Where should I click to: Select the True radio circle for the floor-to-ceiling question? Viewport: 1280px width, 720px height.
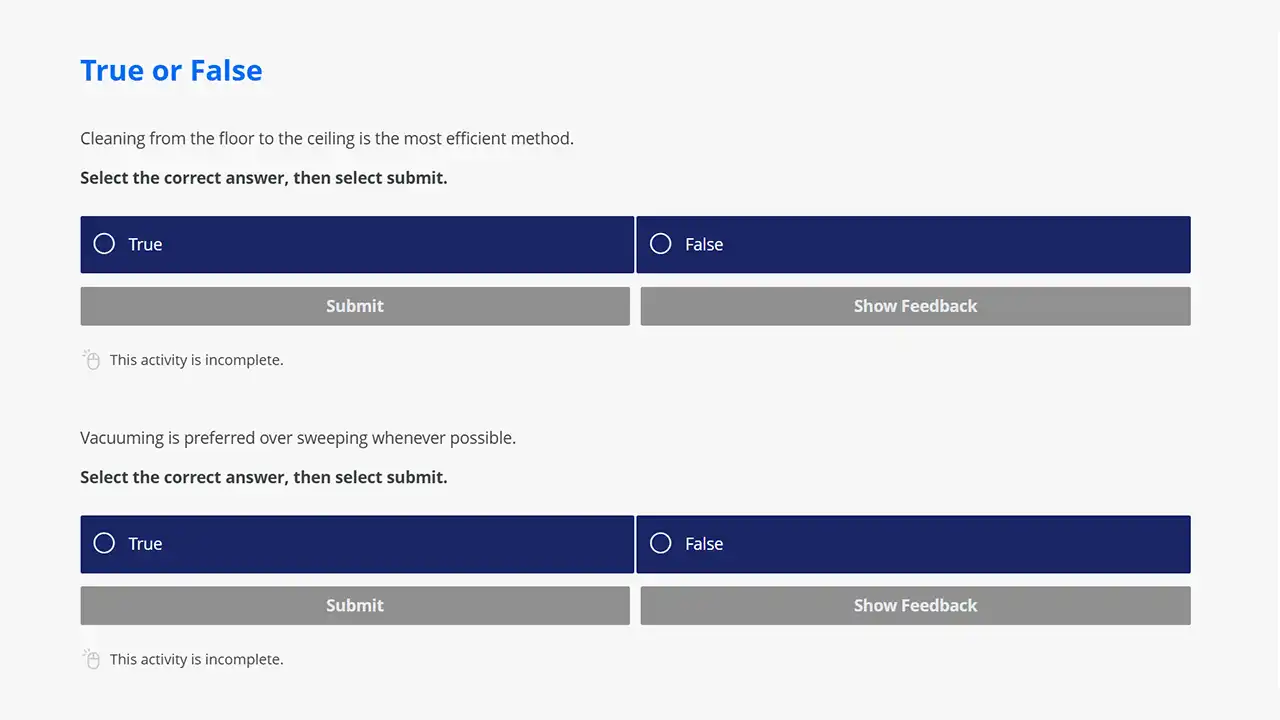pyautogui.click(x=104, y=244)
